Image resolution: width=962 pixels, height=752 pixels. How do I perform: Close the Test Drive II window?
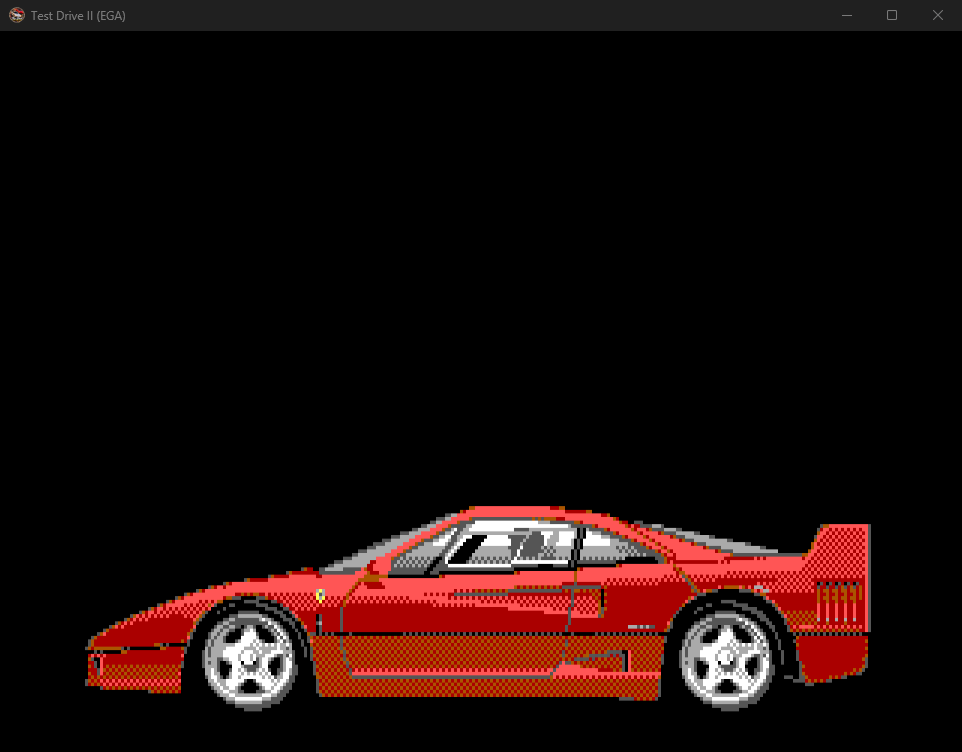coord(938,15)
